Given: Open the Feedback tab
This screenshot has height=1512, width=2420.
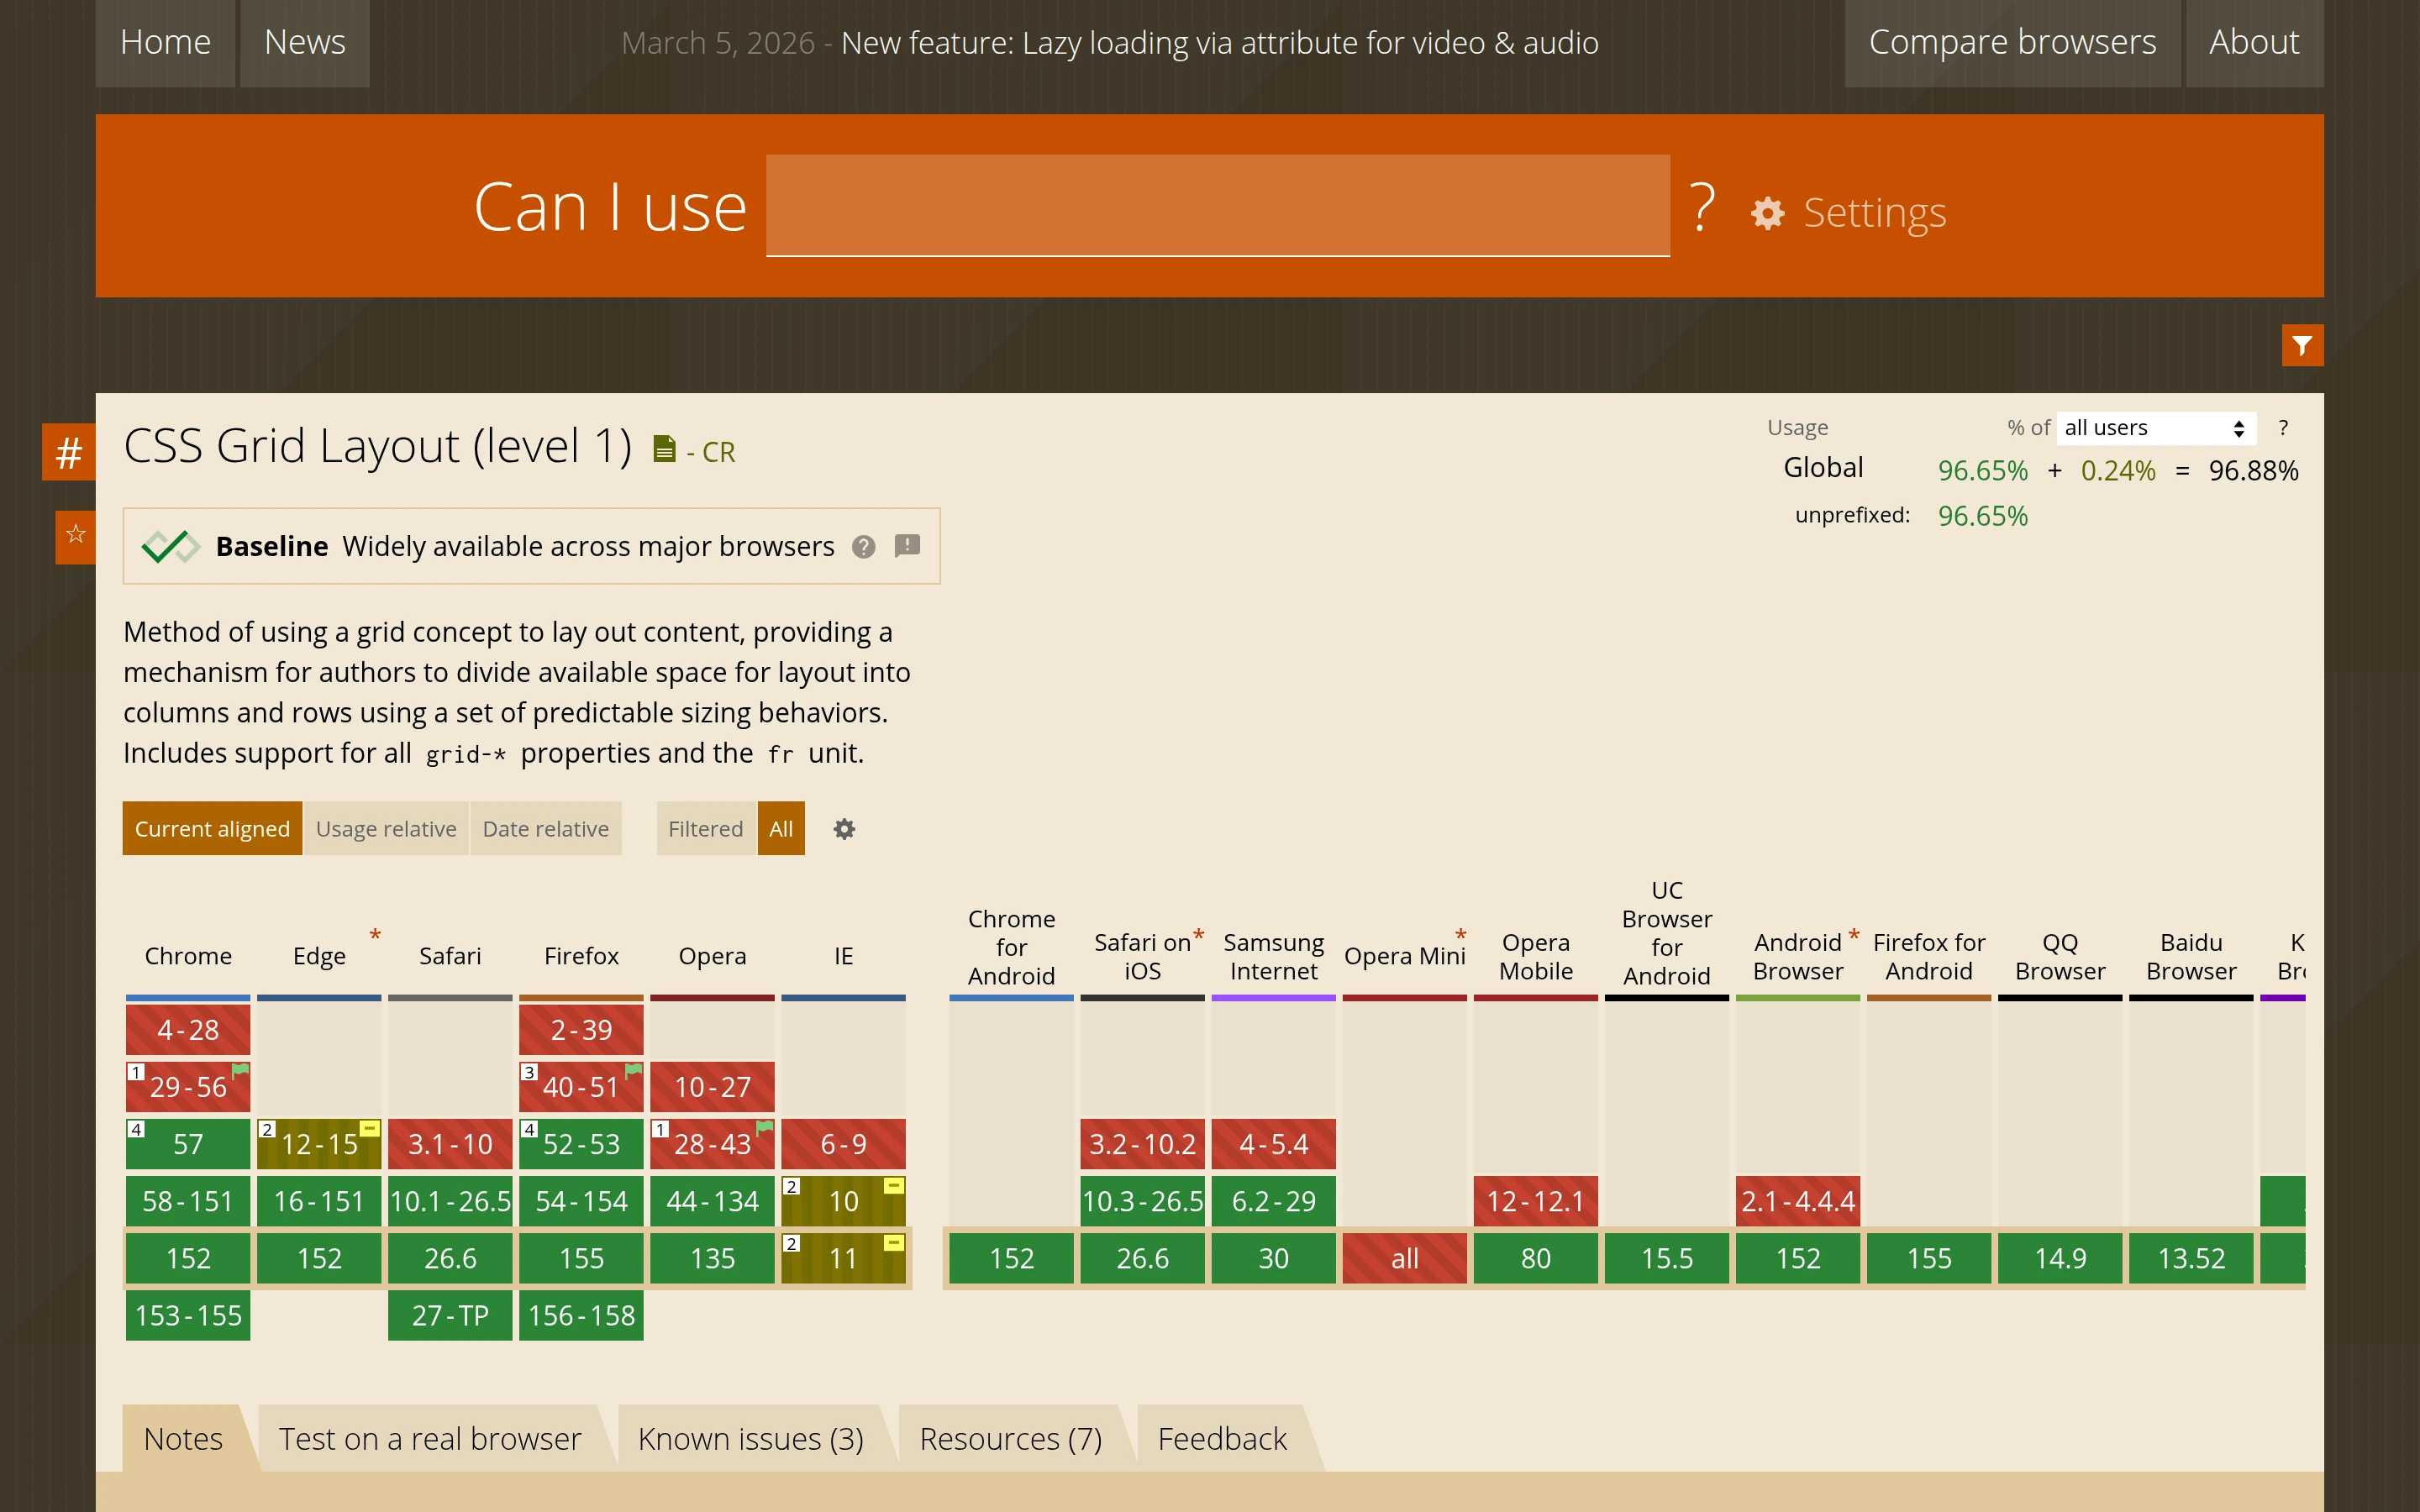Looking at the screenshot, I should click(1222, 1438).
